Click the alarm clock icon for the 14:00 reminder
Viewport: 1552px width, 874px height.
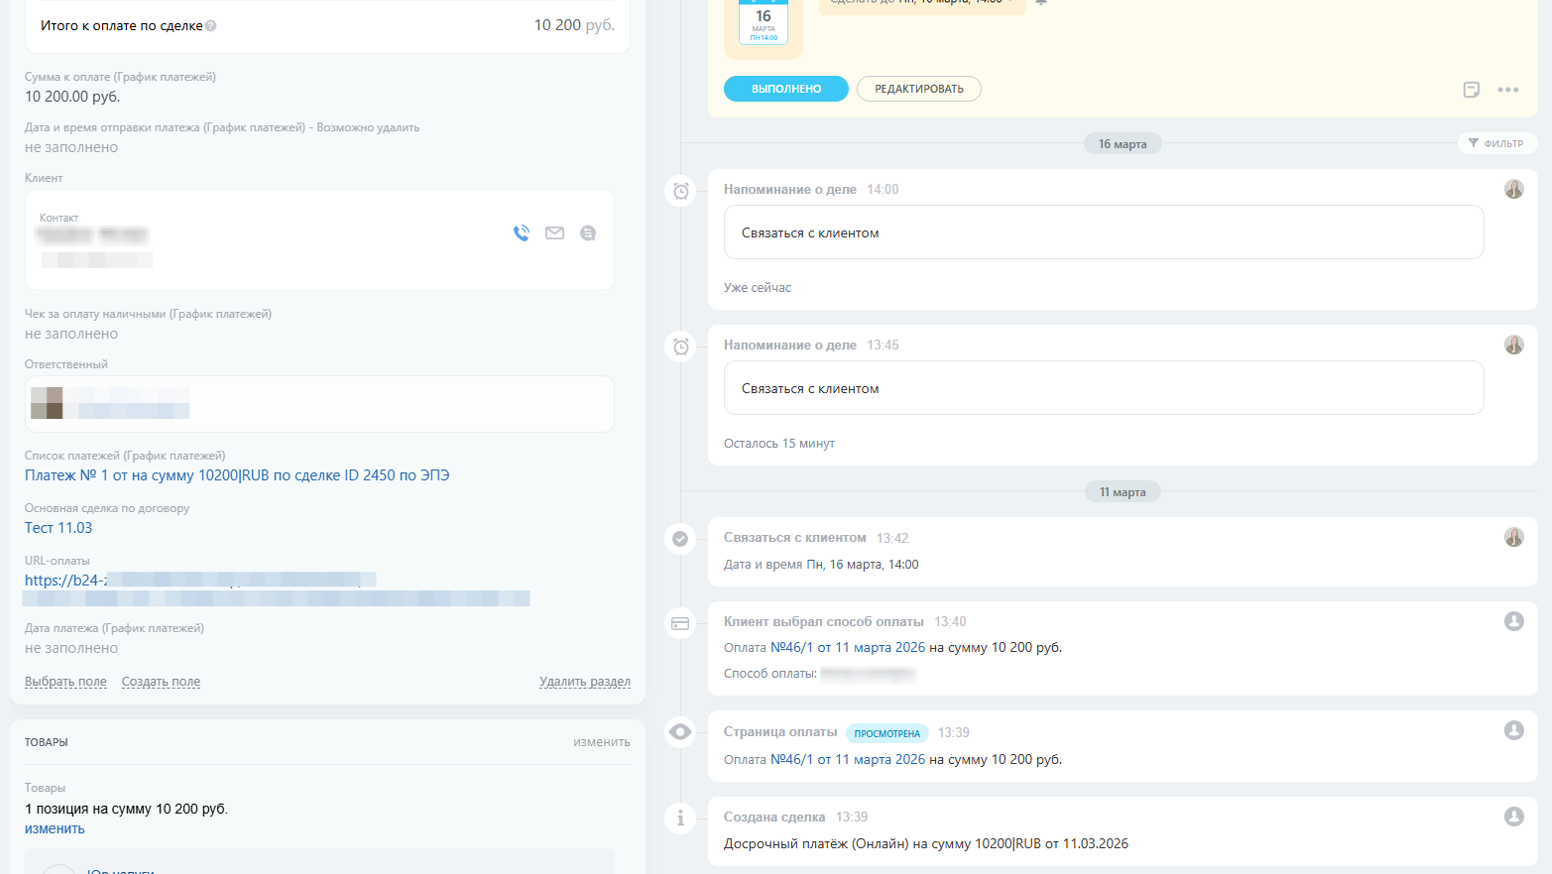pyautogui.click(x=681, y=191)
